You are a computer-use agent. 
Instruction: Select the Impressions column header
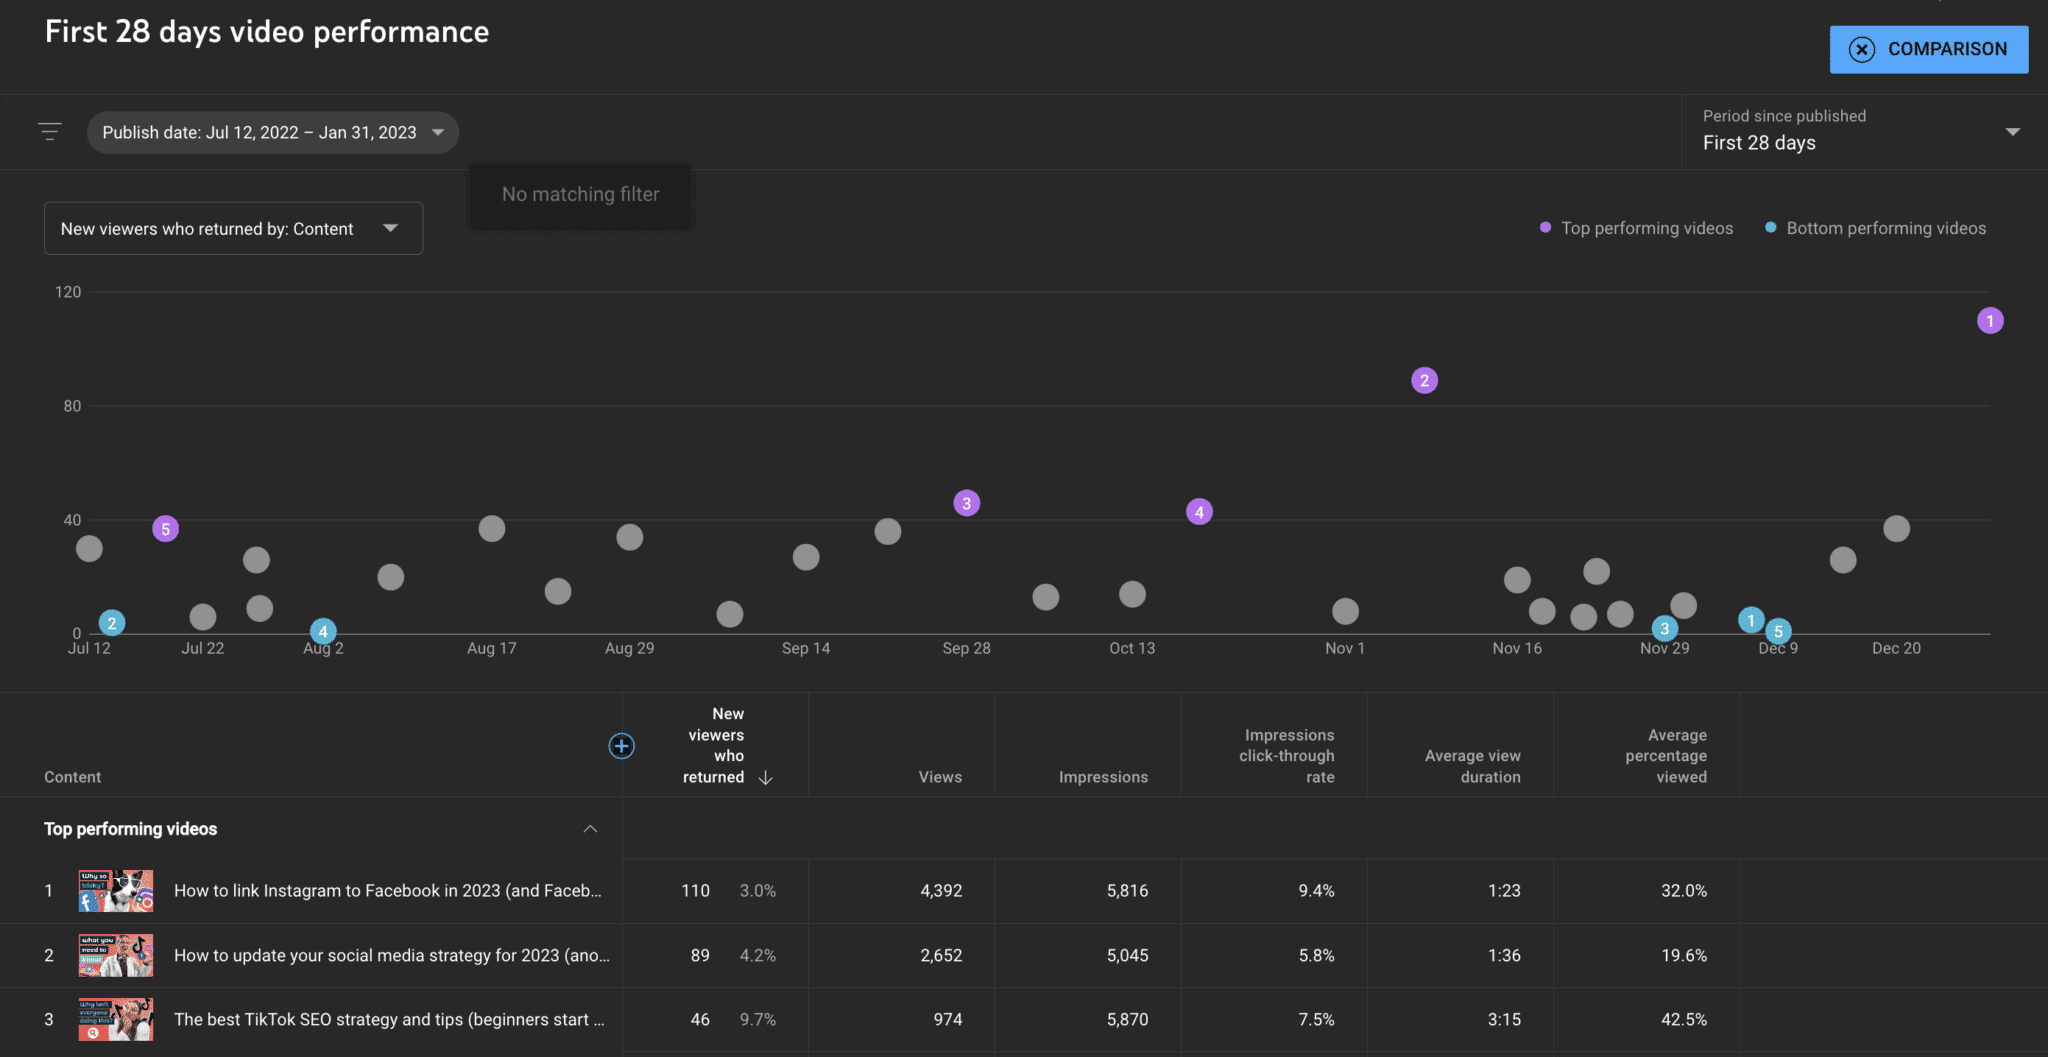(x=1103, y=776)
